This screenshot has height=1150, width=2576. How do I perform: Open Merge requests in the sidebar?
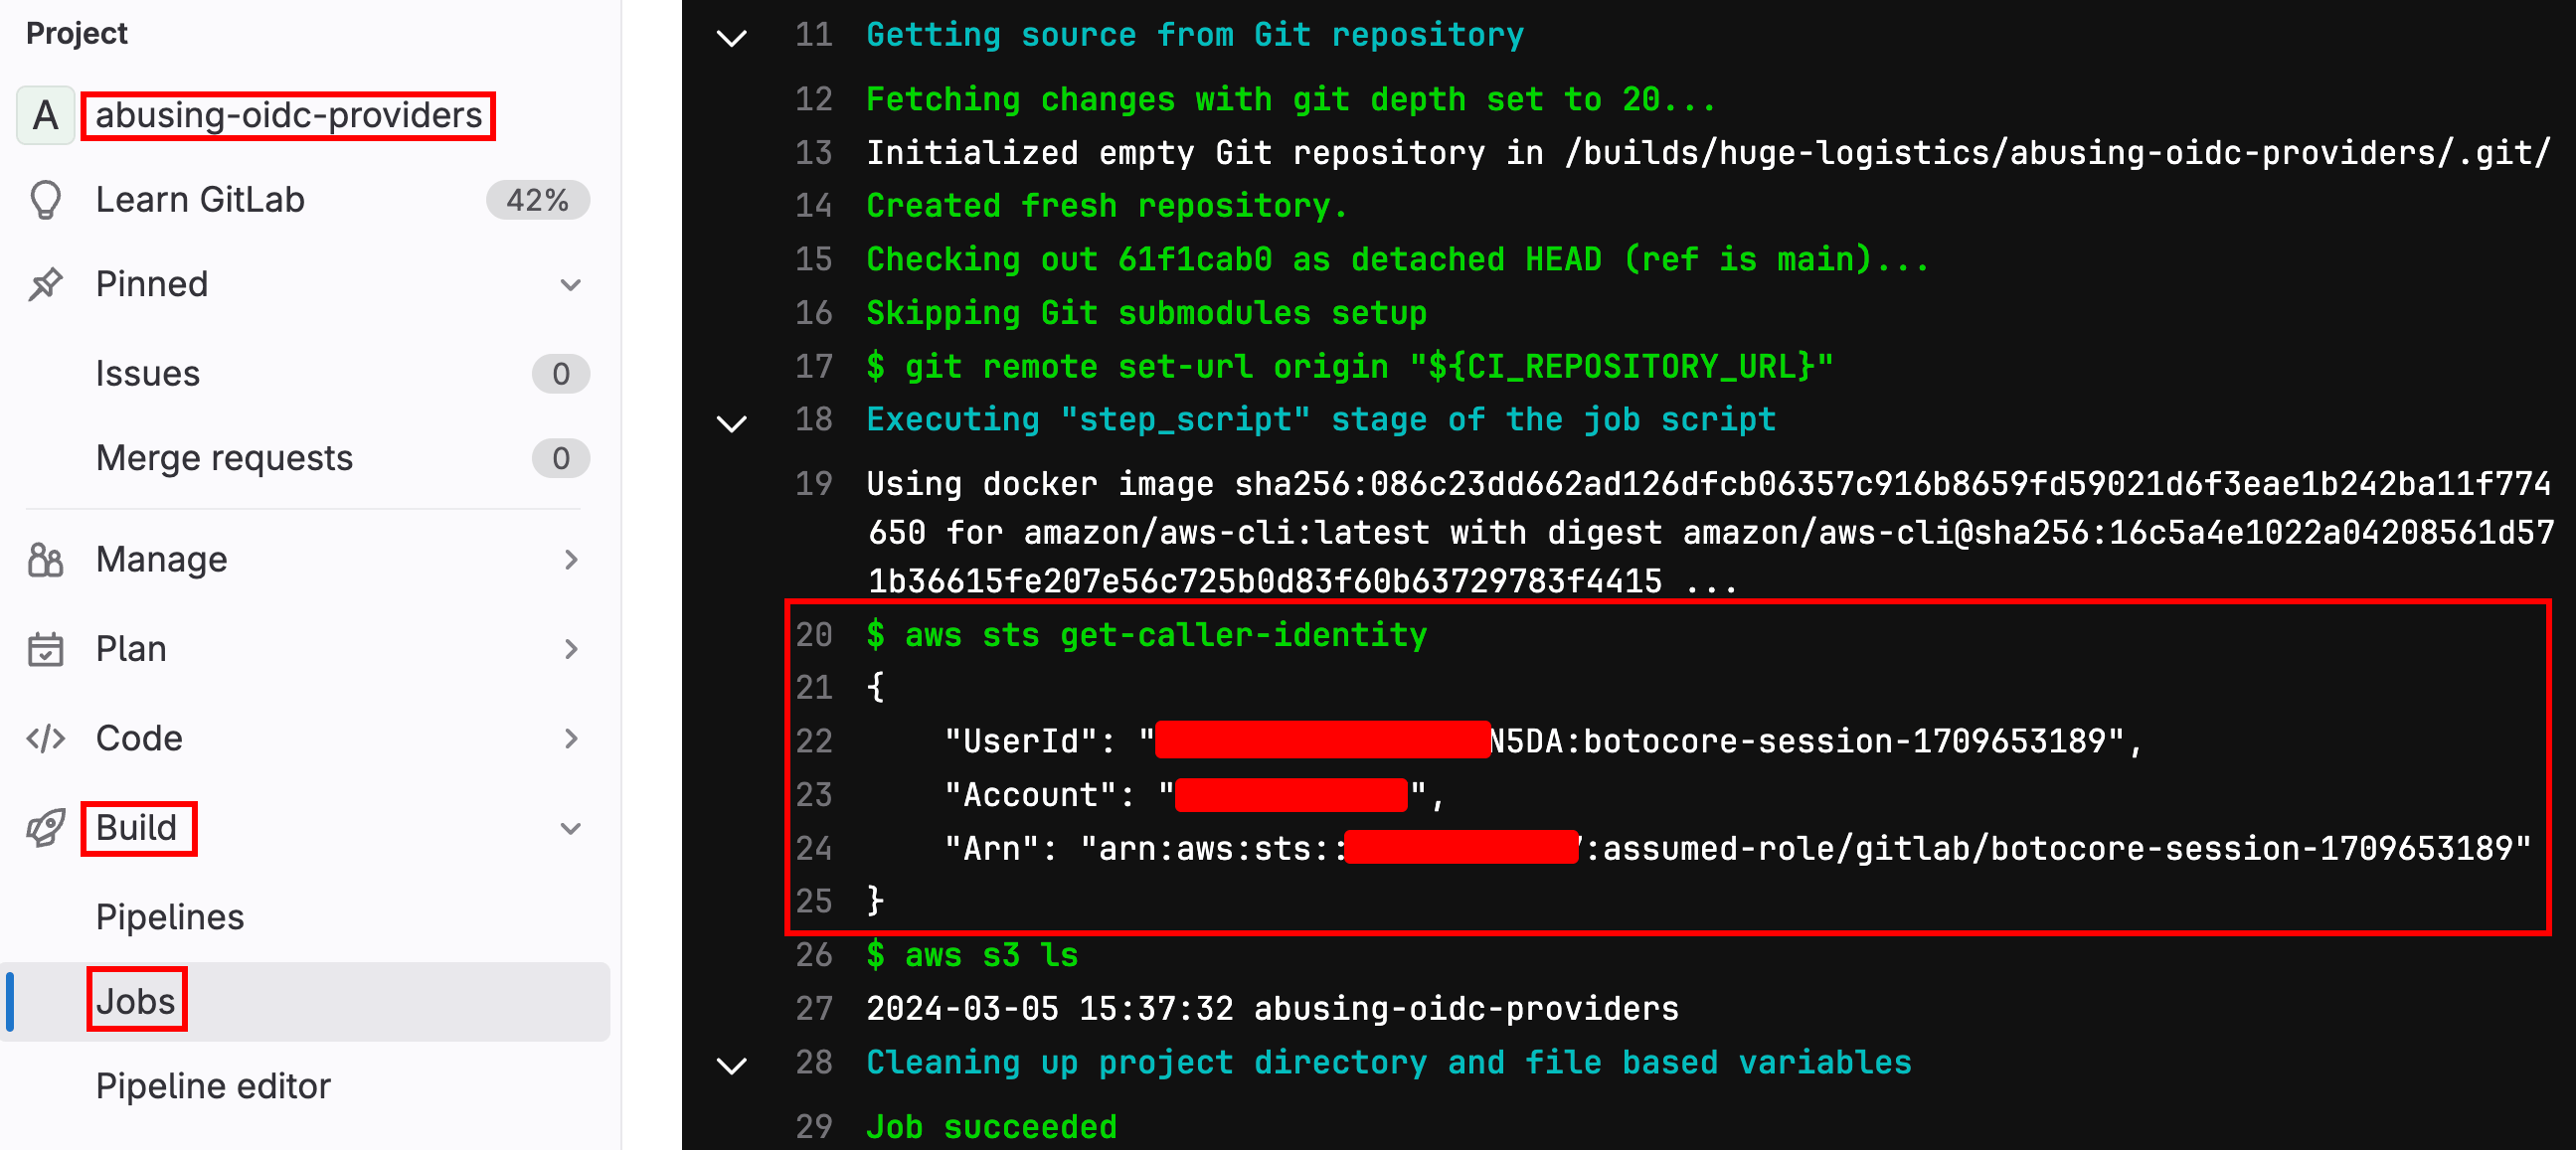click(224, 458)
